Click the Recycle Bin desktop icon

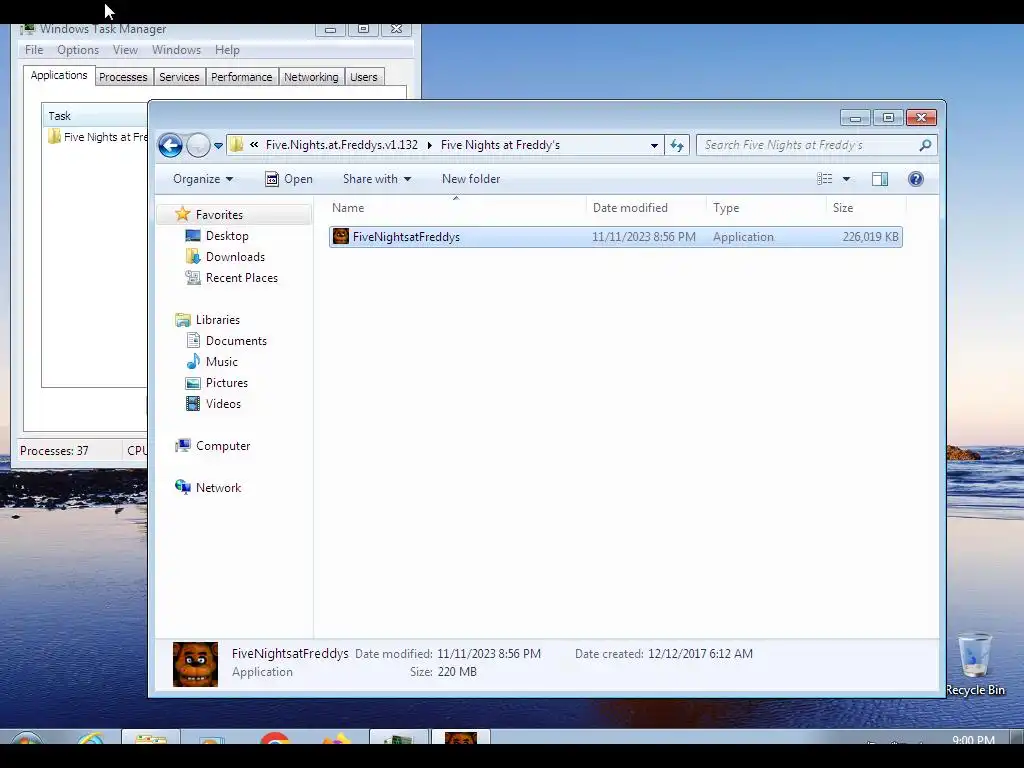[x=974, y=664]
